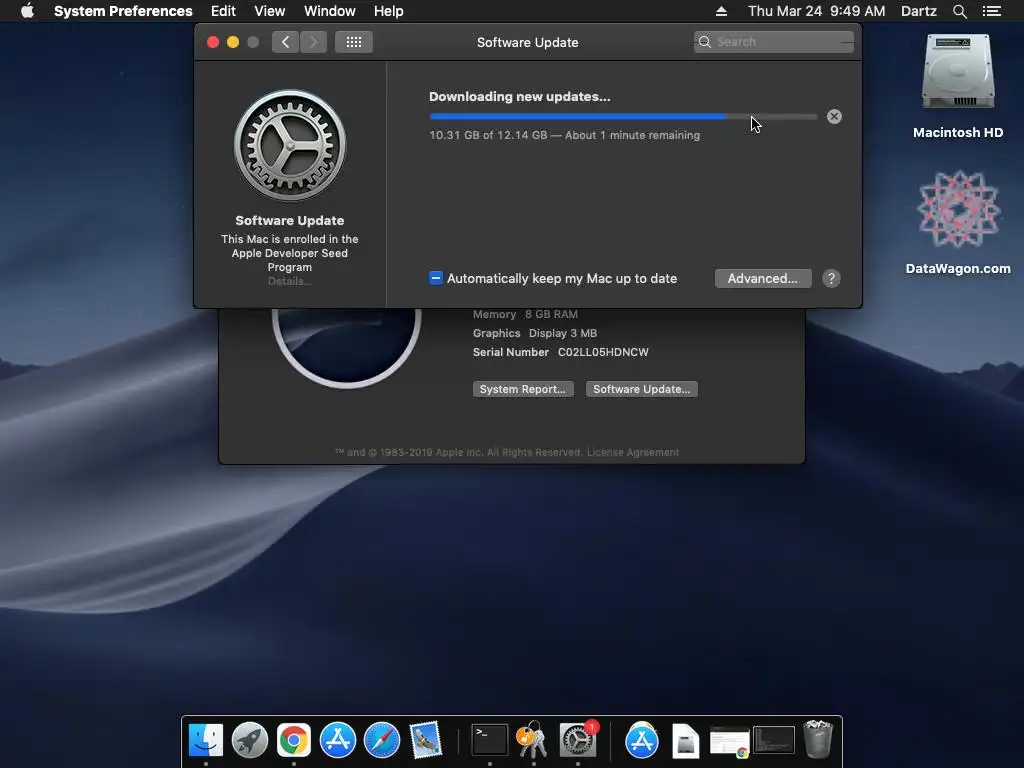Toggle Automatically keep my Mac up to date
The image size is (1024, 768).
click(436, 278)
